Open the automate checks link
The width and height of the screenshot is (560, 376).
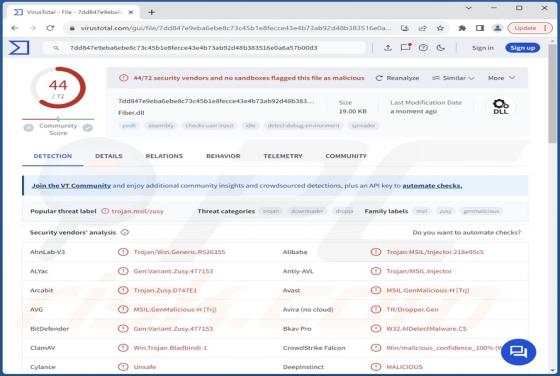[x=432, y=186]
